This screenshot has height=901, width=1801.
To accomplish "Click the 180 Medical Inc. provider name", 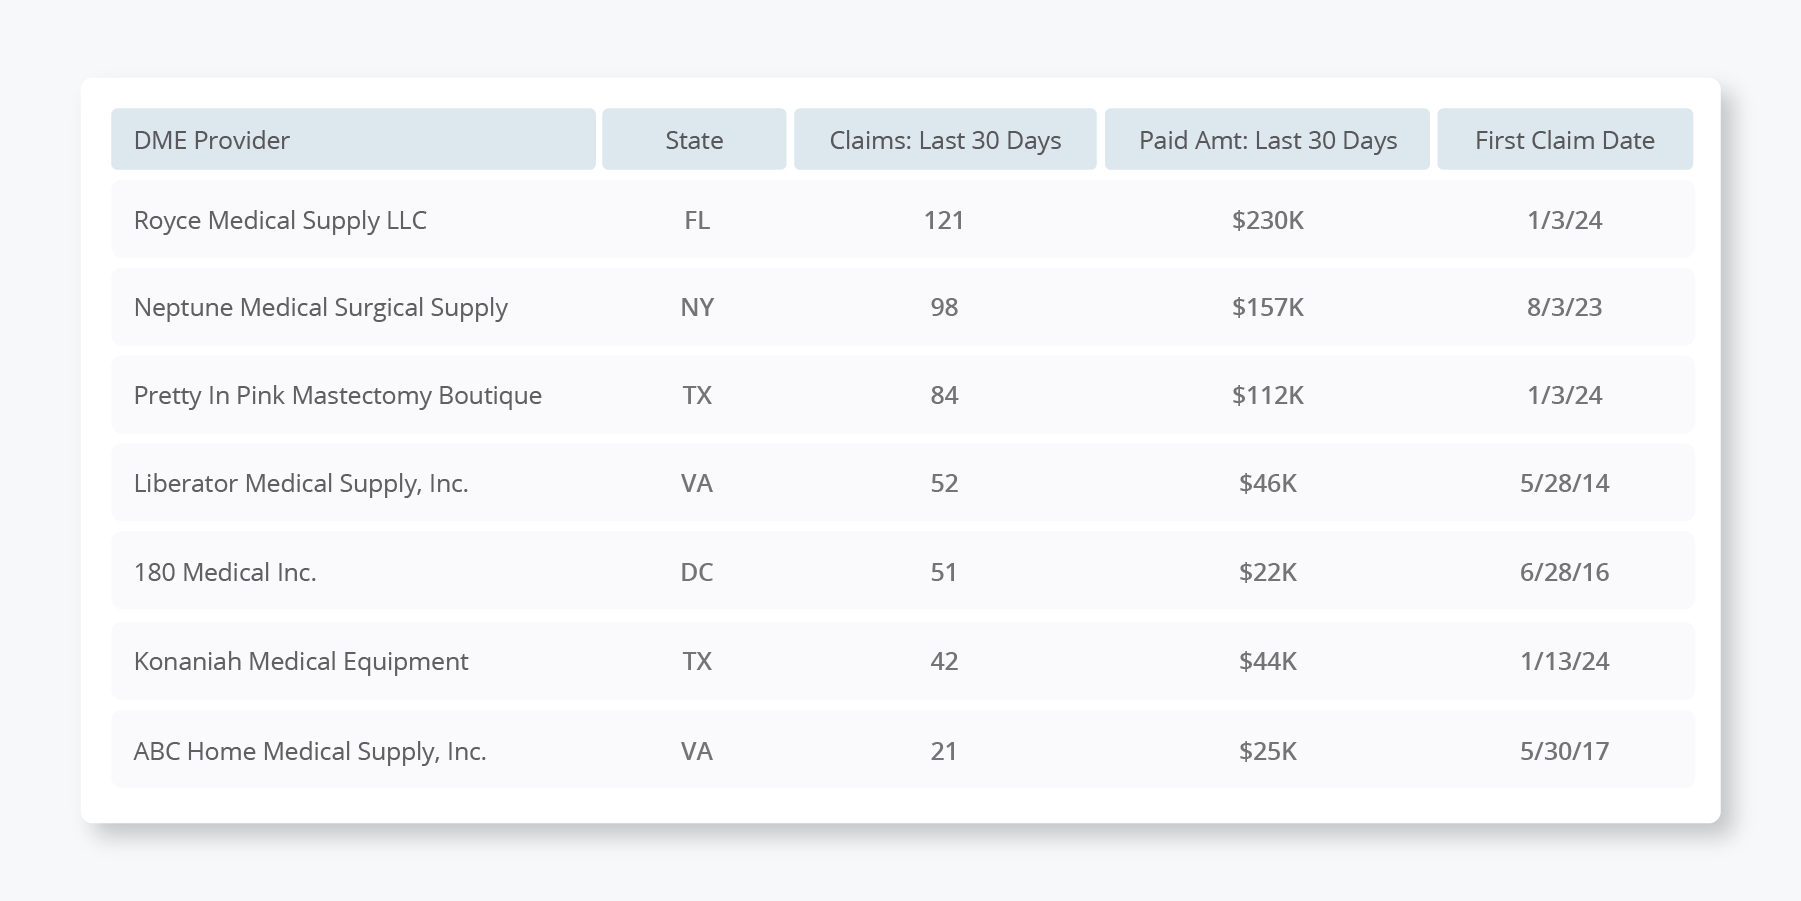I will point(225,572).
